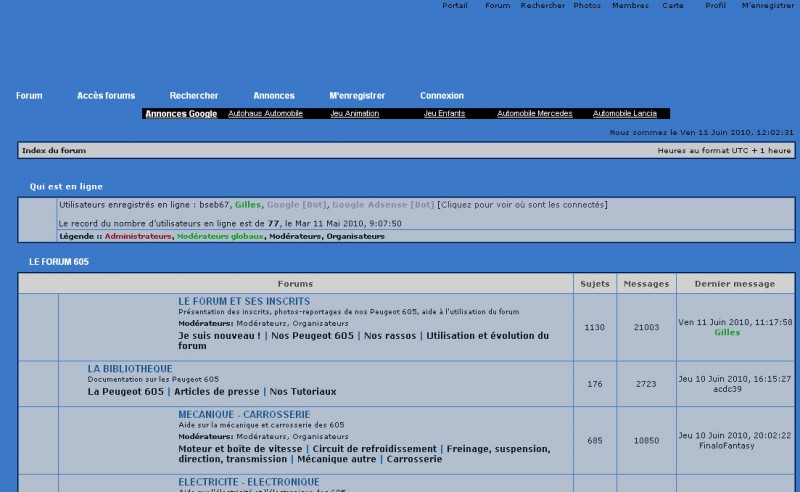
Task: Select bold M'enregistrer item in main menu
Action: 357,95
